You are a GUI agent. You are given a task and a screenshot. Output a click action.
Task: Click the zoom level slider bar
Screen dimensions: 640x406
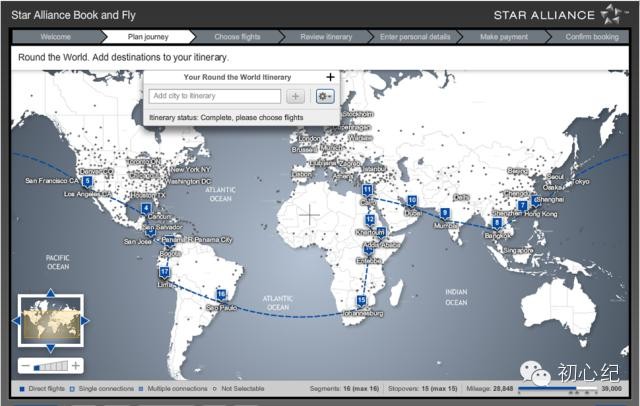(51, 366)
